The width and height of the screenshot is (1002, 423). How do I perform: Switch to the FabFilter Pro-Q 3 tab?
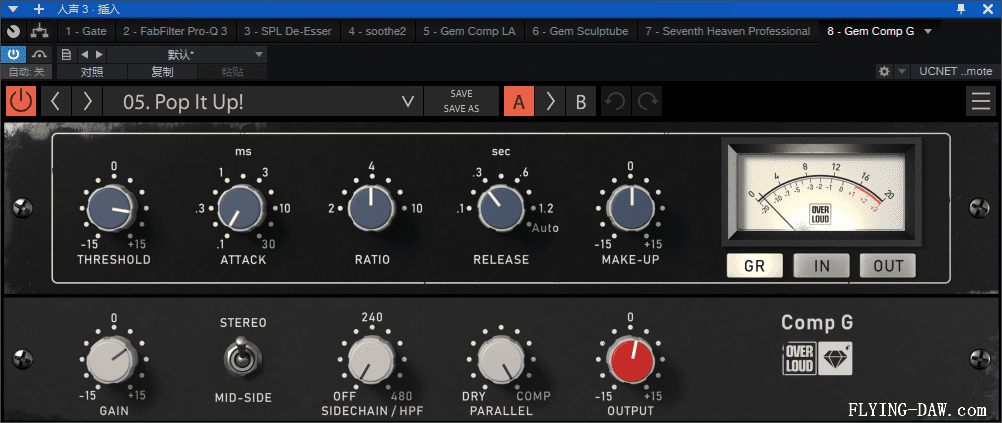pyautogui.click(x=175, y=31)
